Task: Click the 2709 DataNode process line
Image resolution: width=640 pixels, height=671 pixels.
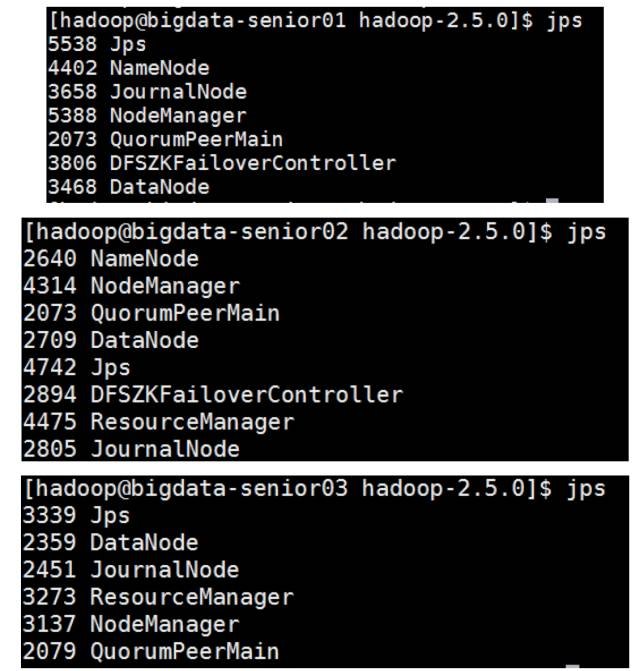Action: tap(110, 340)
